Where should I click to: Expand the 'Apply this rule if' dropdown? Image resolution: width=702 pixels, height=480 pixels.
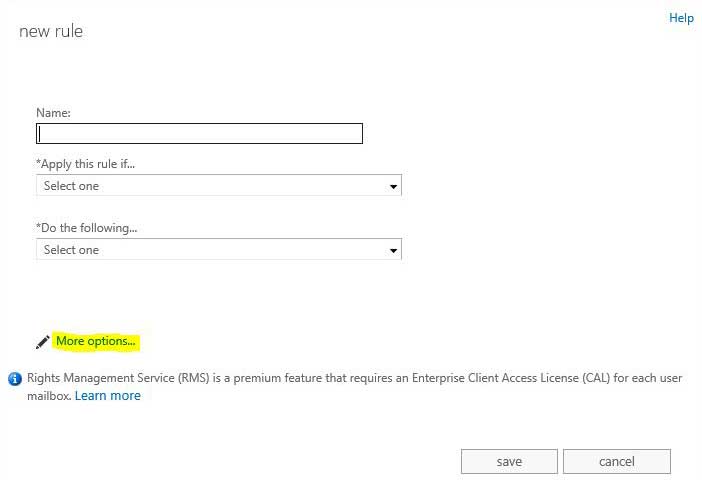tap(219, 185)
